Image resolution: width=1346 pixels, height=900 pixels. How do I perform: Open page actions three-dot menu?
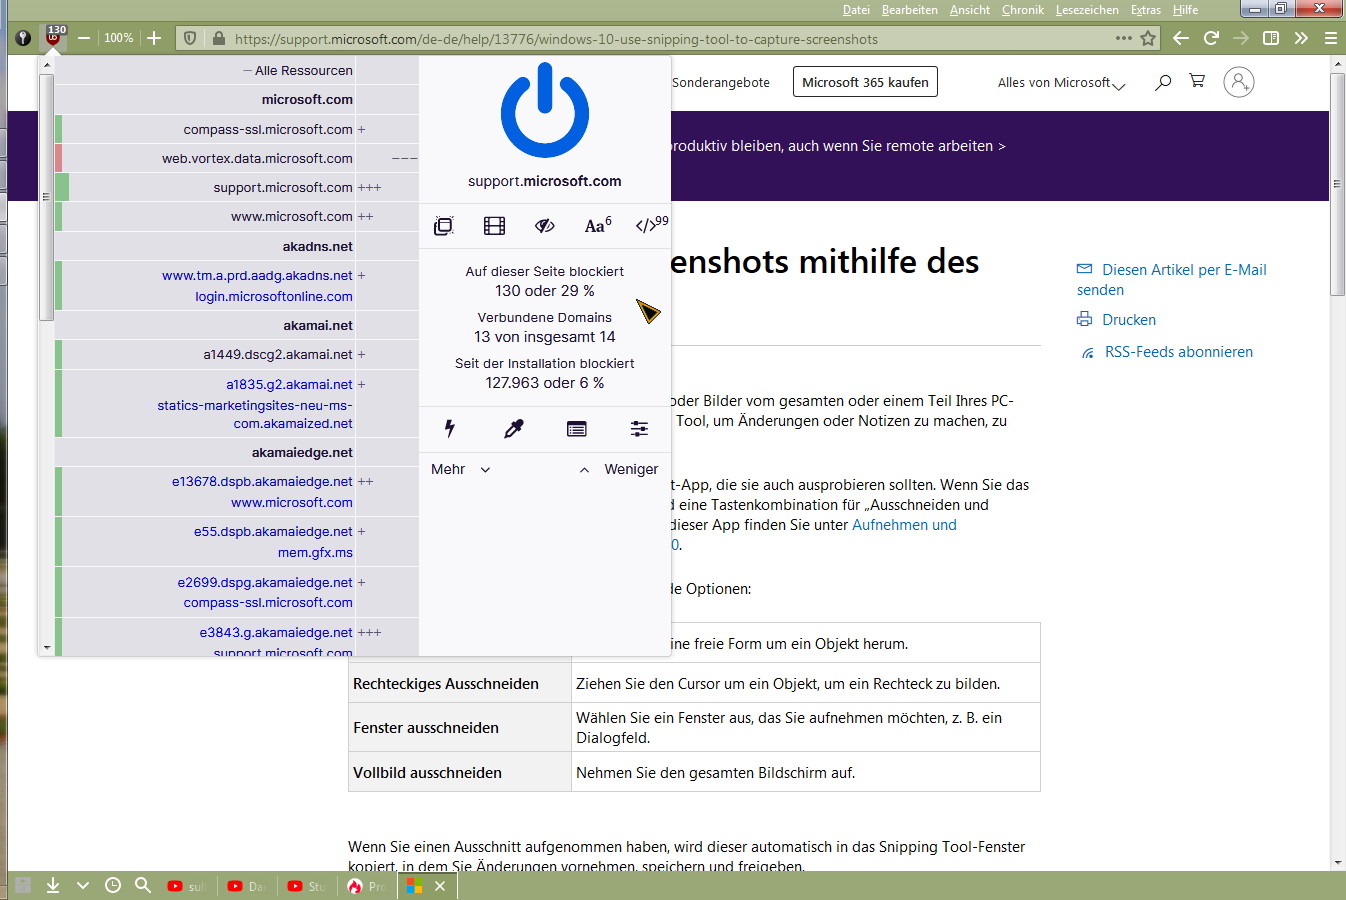1124,38
